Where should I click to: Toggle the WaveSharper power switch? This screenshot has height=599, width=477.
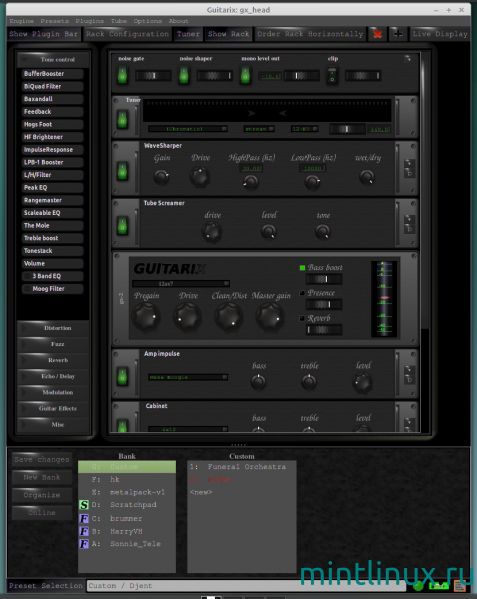pyautogui.click(x=122, y=170)
